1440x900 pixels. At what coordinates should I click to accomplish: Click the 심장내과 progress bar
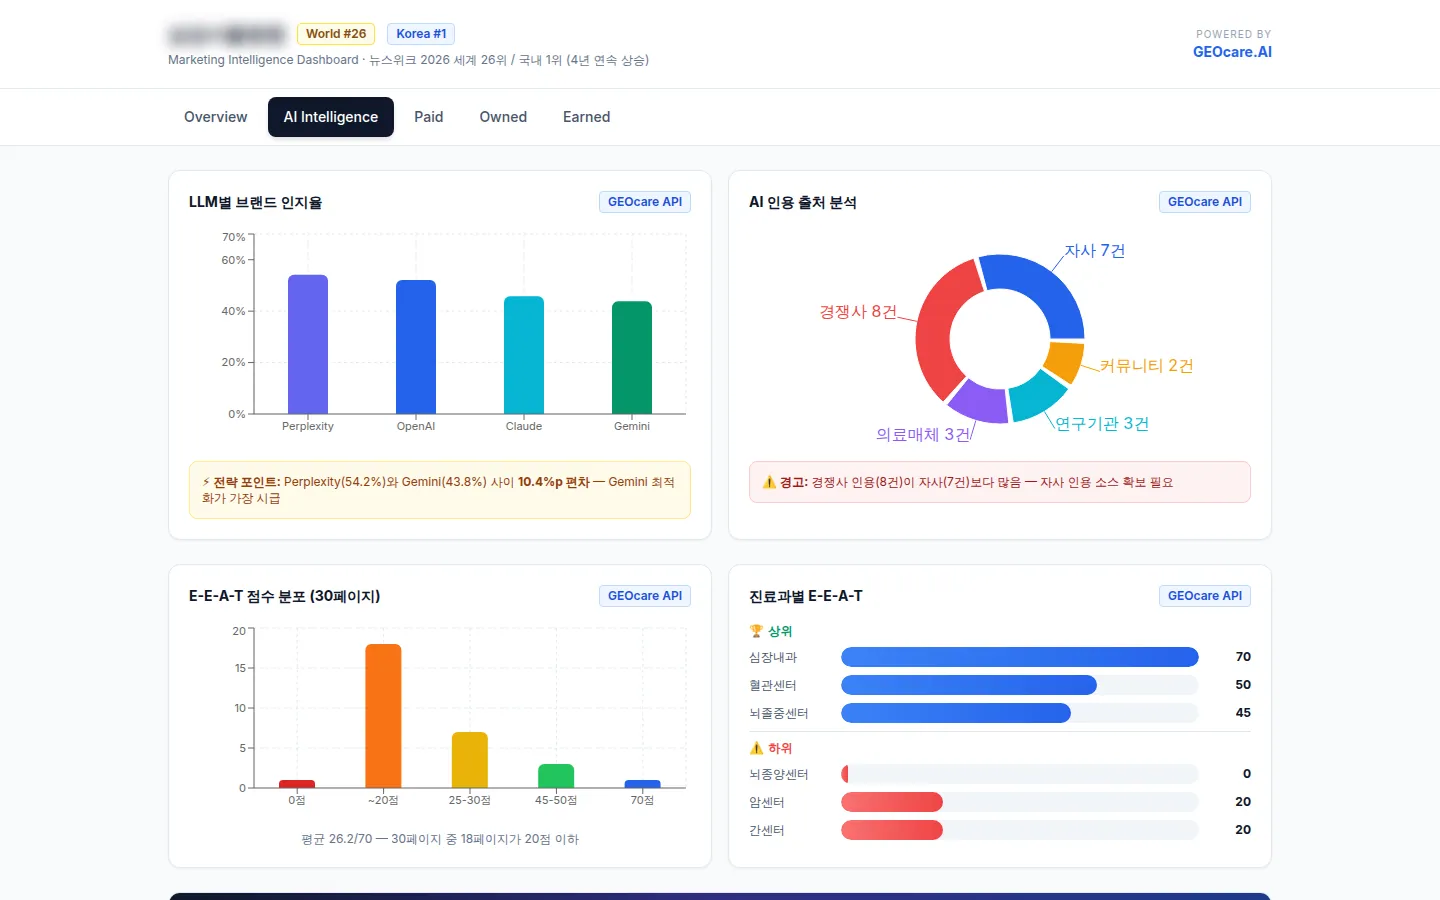(x=1019, y=657)
